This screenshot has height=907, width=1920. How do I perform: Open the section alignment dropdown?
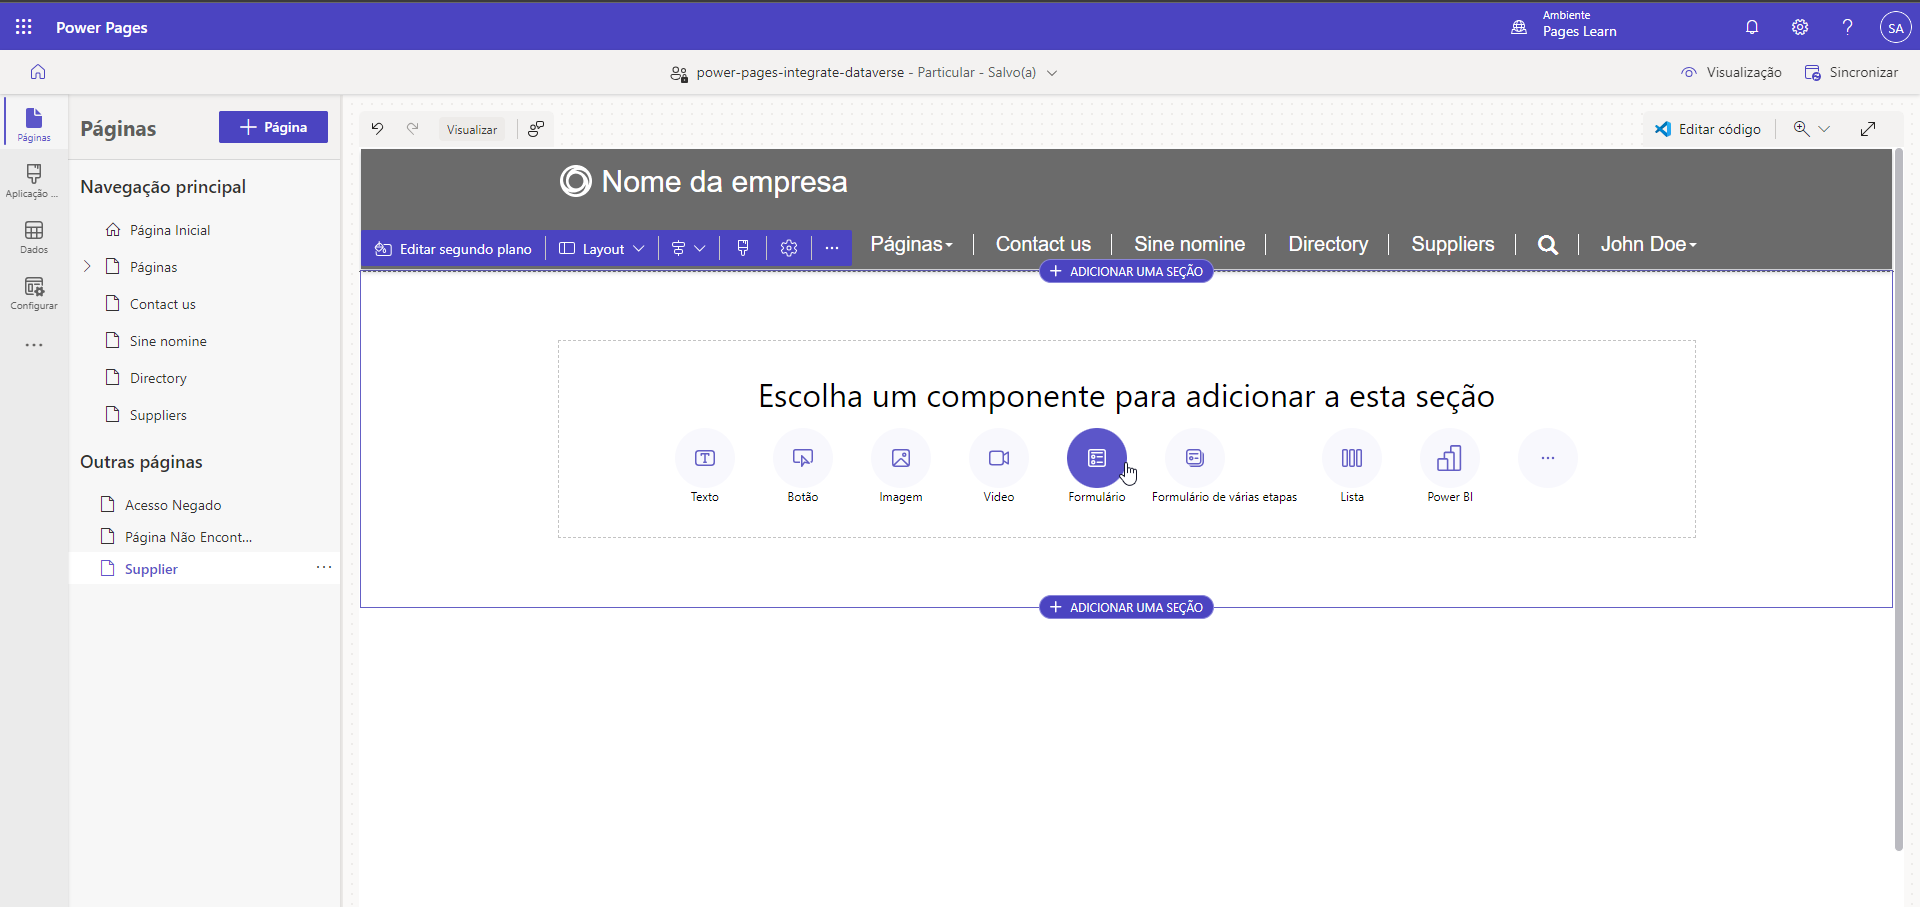tap(688, 248)
